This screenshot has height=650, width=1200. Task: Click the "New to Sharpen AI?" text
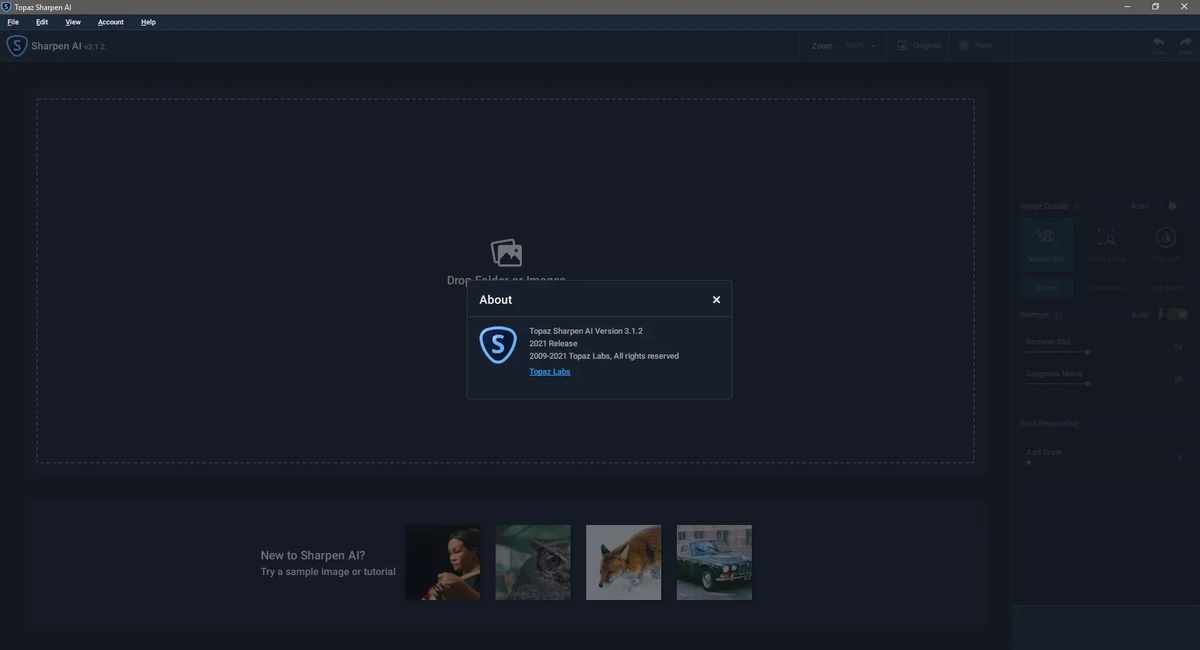pos(313,555)
